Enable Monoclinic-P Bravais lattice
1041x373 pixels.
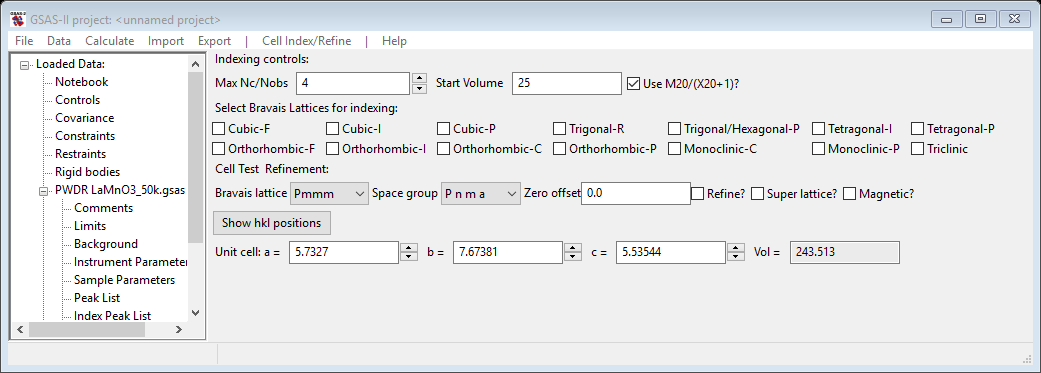click(x=818, y=149)
